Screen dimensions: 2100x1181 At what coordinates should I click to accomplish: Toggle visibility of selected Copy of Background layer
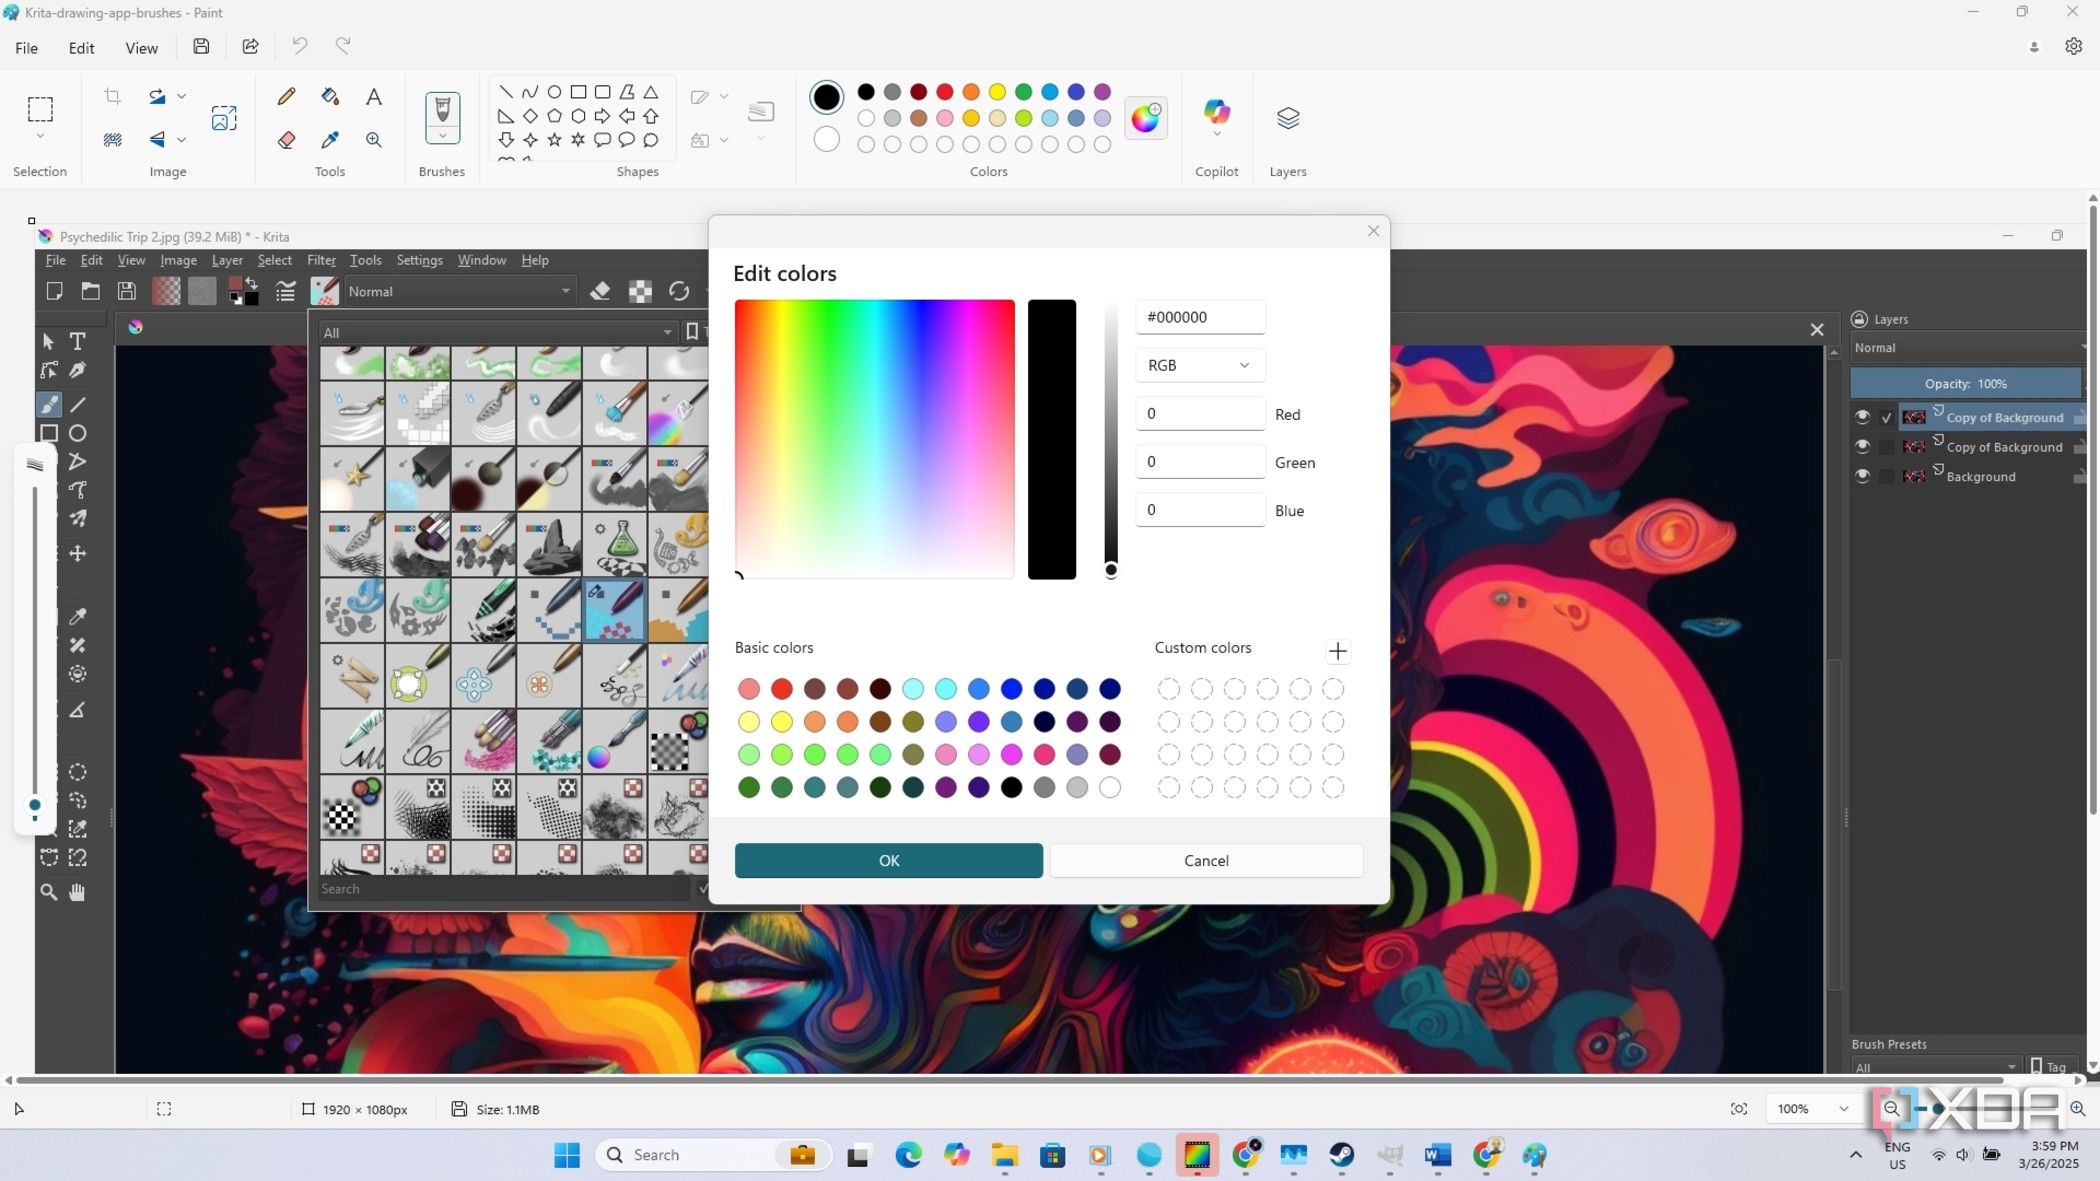[1861, 417]
